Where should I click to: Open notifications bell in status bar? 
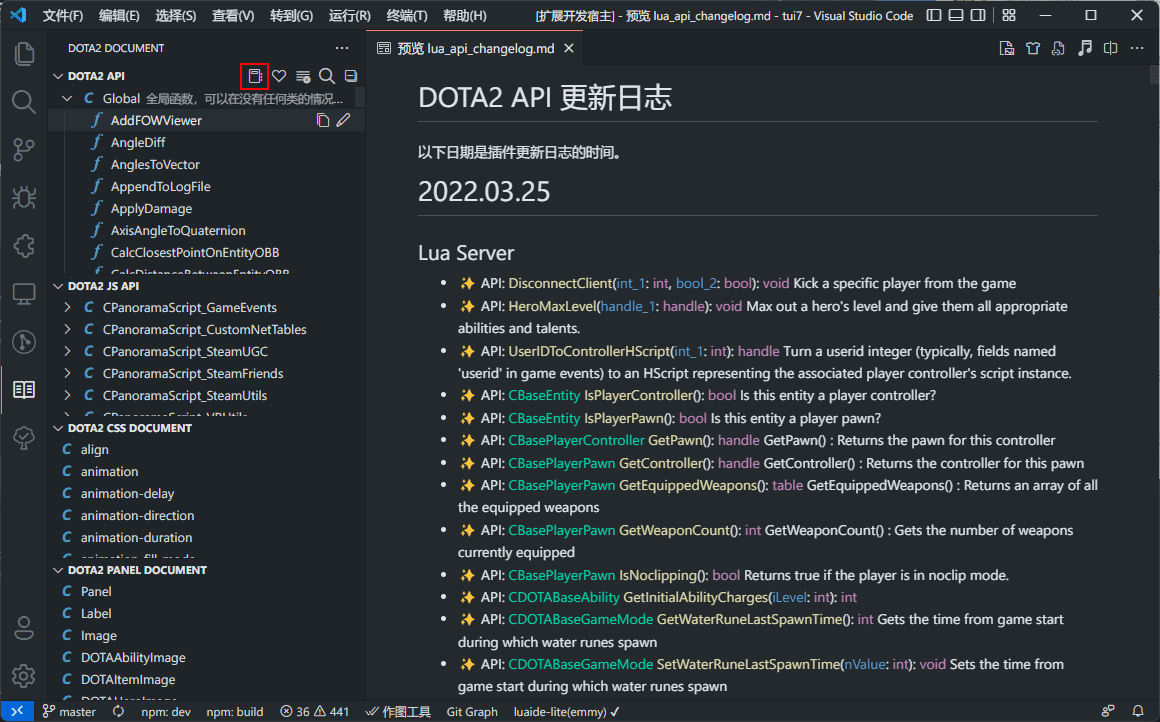(x=1138, y=712)
